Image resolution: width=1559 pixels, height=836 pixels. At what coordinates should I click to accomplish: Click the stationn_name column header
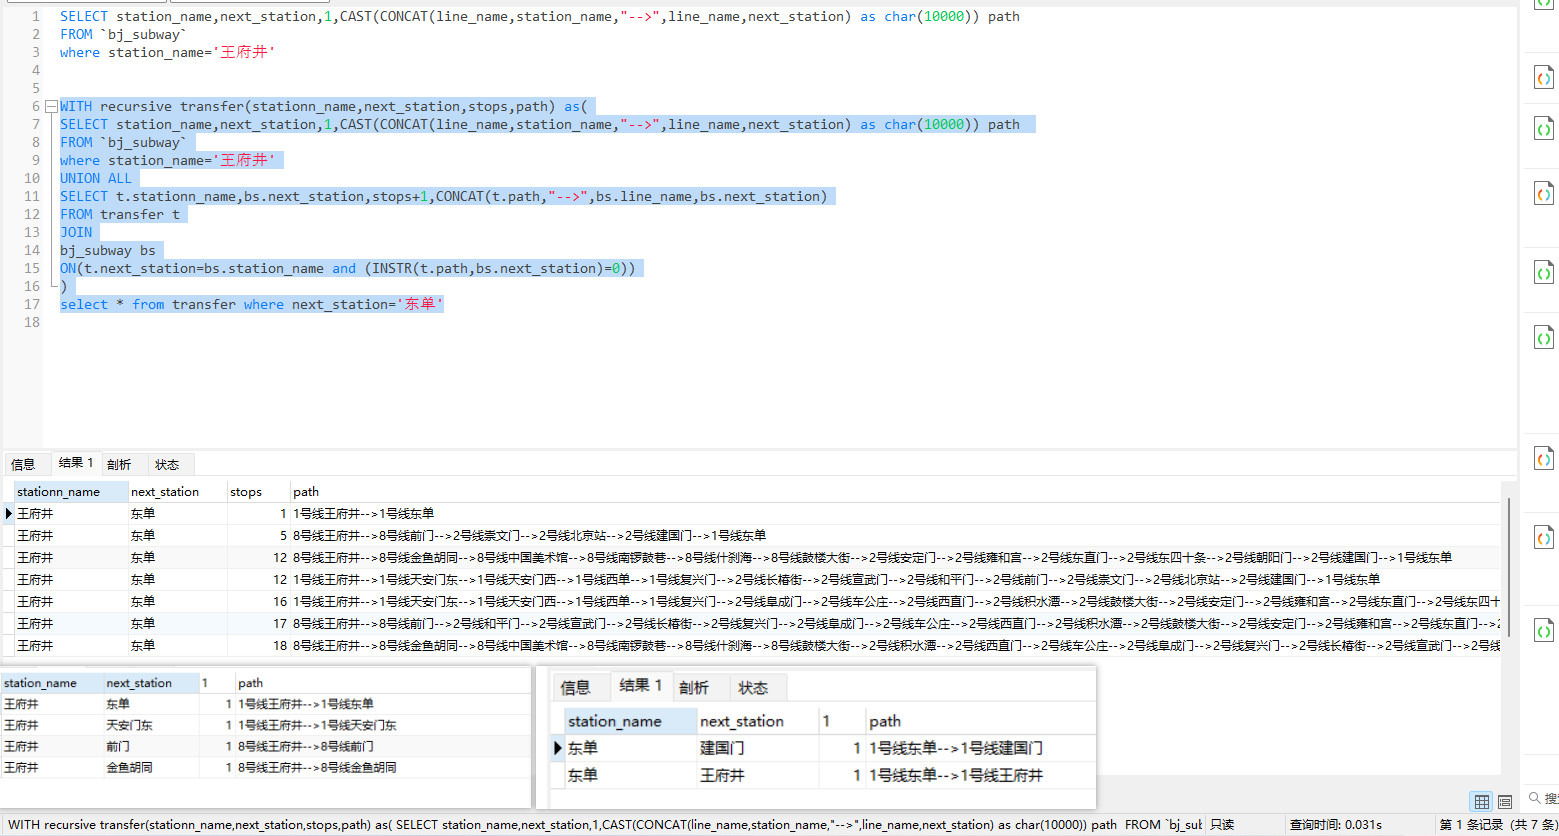coord(71,491)
